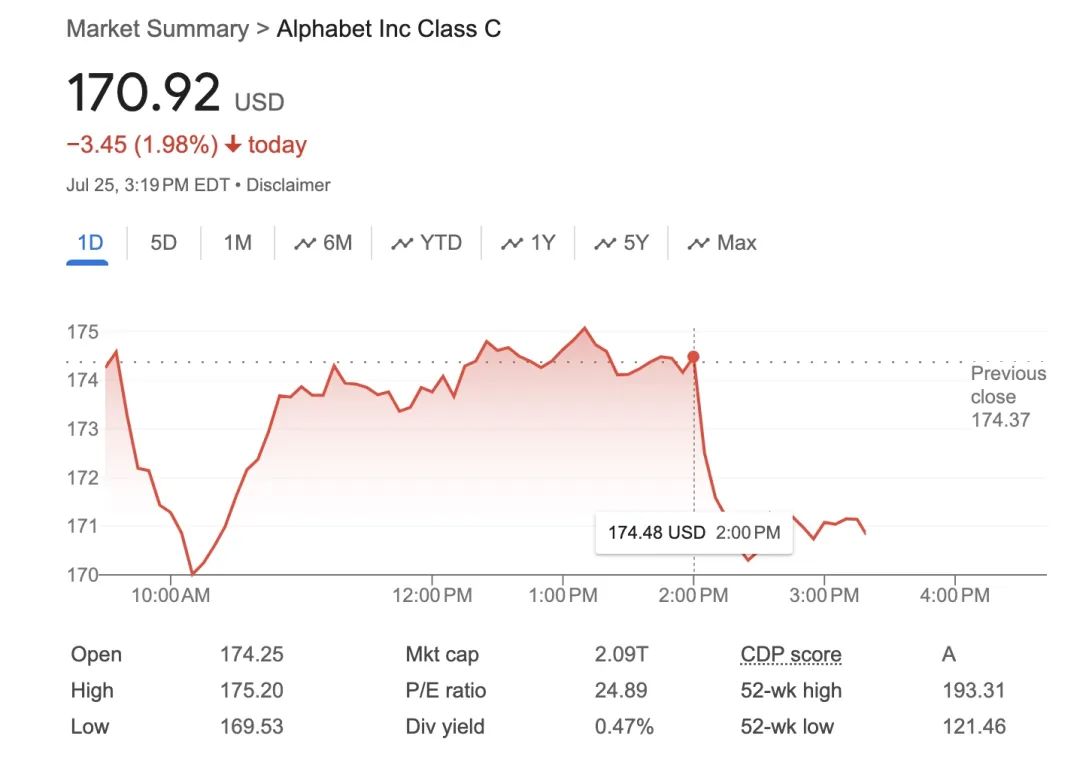Select the 1D time range tab
This screenshot has height=760, width=1080.
coord(89,243)
